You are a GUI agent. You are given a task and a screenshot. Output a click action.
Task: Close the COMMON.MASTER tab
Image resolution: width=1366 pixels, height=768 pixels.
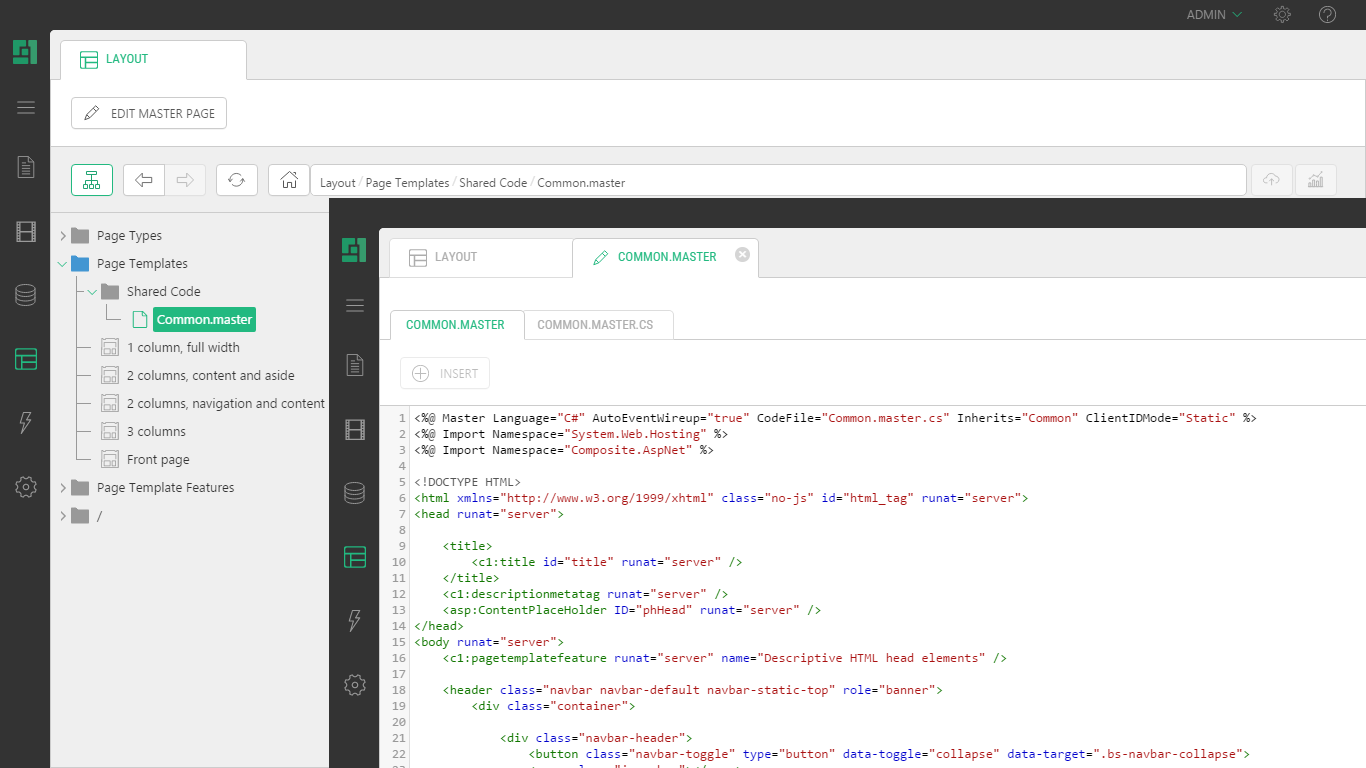pyautogui.click(x=742, y=255)
